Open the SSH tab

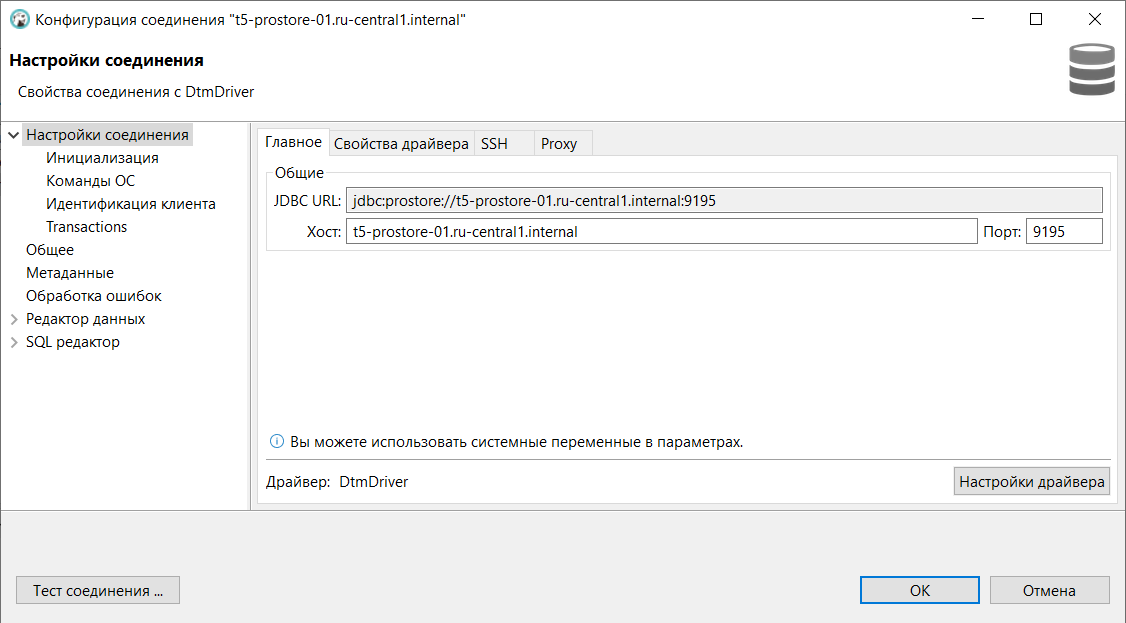494,144
